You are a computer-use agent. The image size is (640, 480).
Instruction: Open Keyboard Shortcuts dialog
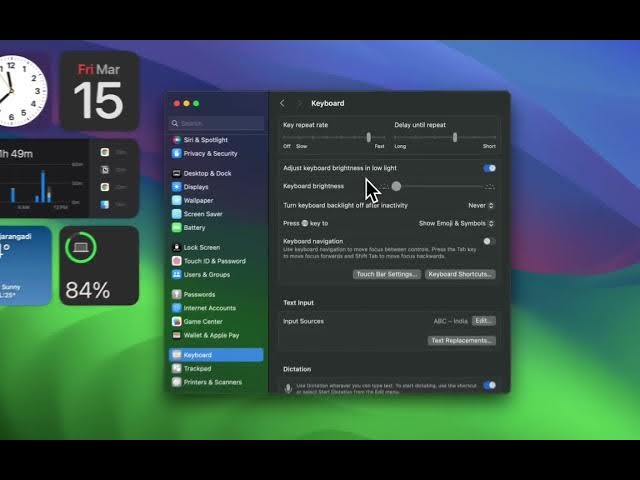pyautogui.click(x=460, y=274)
